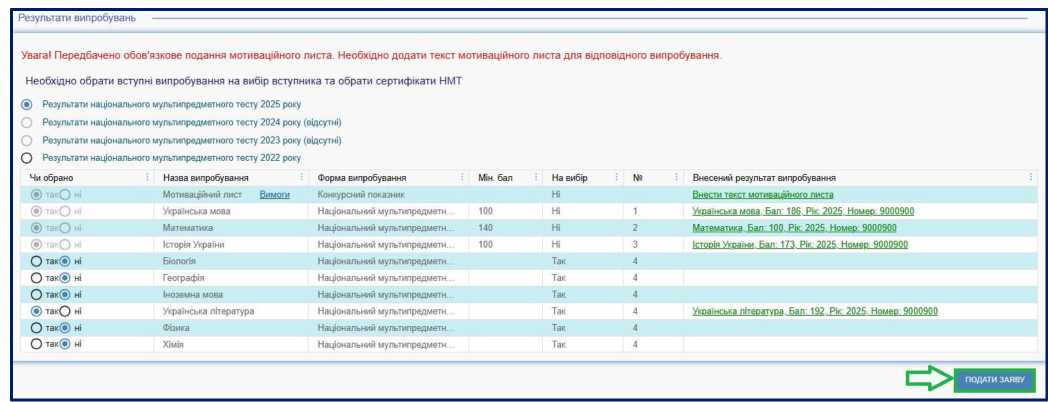Select the 2025 national multi-subject test results

(x=27, y=104)
